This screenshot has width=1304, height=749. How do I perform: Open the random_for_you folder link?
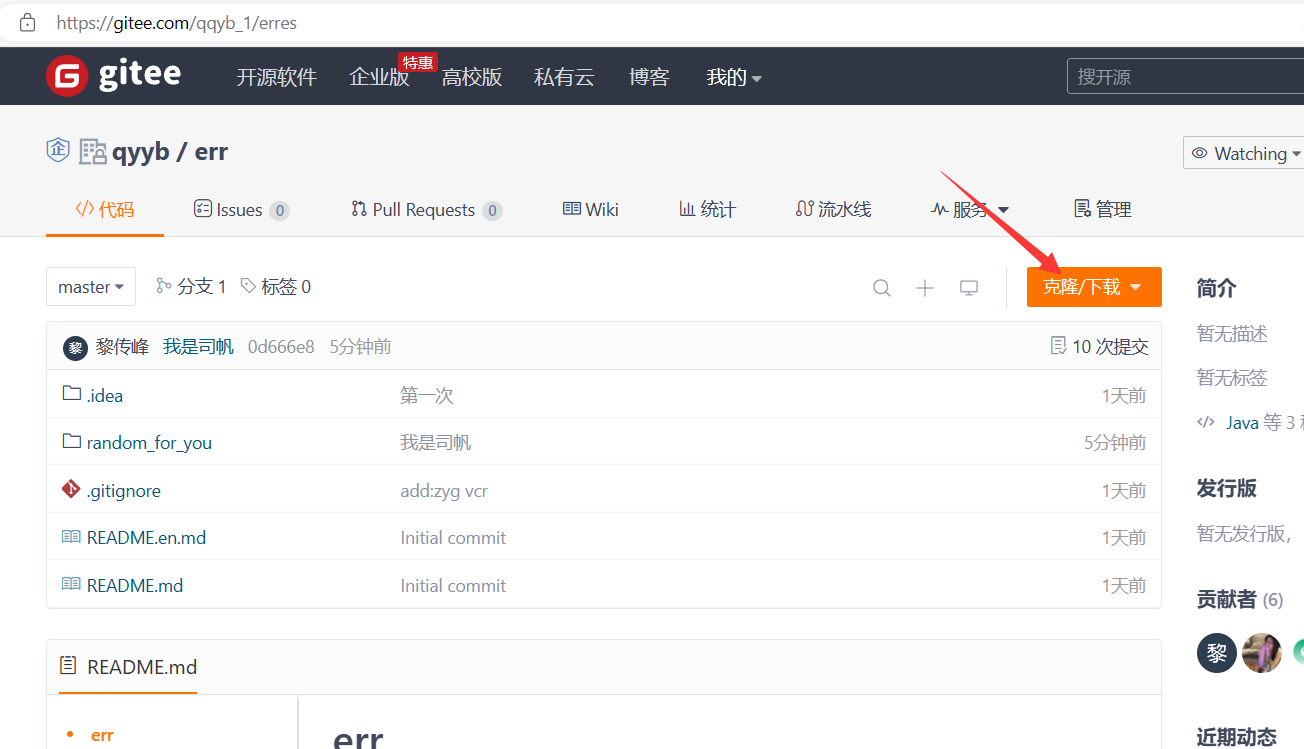point(149,442)
